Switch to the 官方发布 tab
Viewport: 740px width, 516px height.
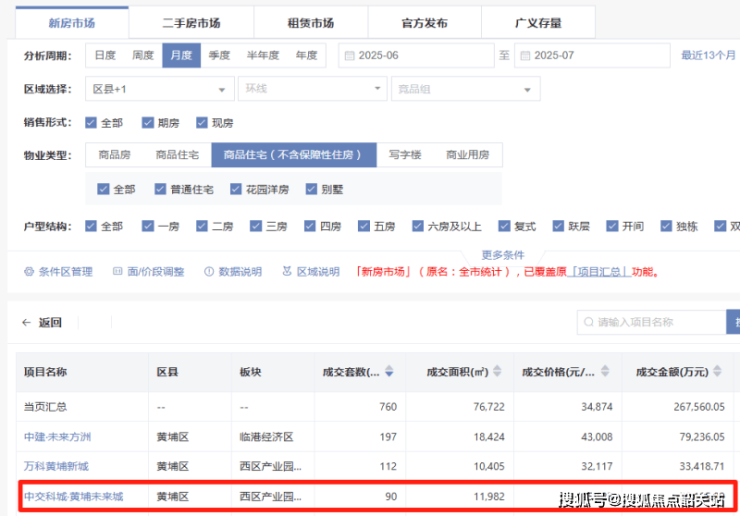pyautogui.click(x=424, y=23)
